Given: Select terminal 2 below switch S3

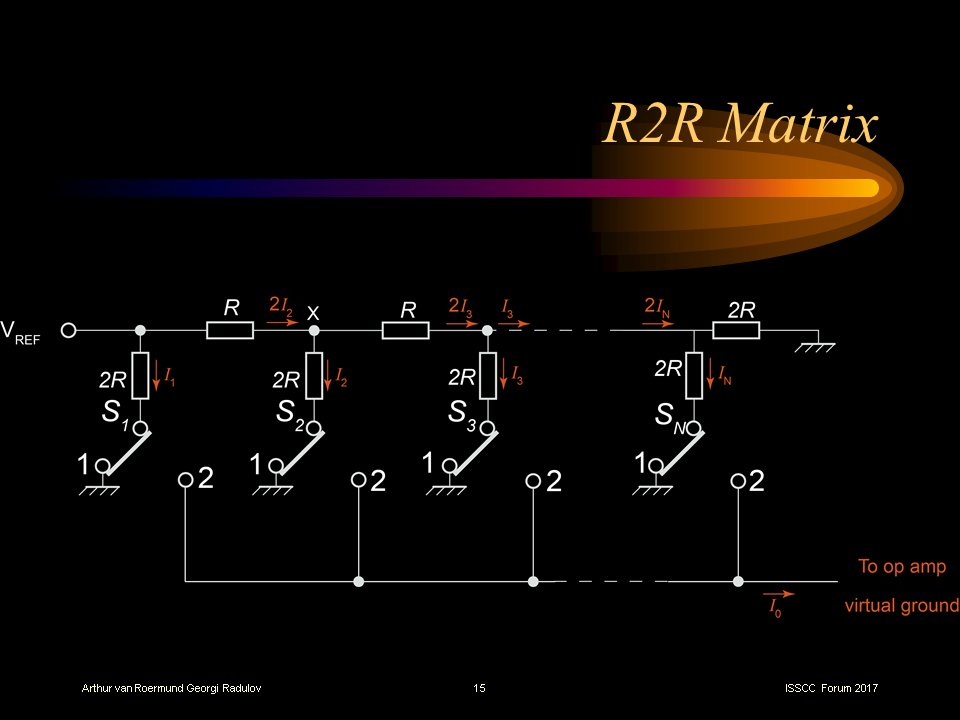Looking at the screenshot, I should [x=534, y=481].
